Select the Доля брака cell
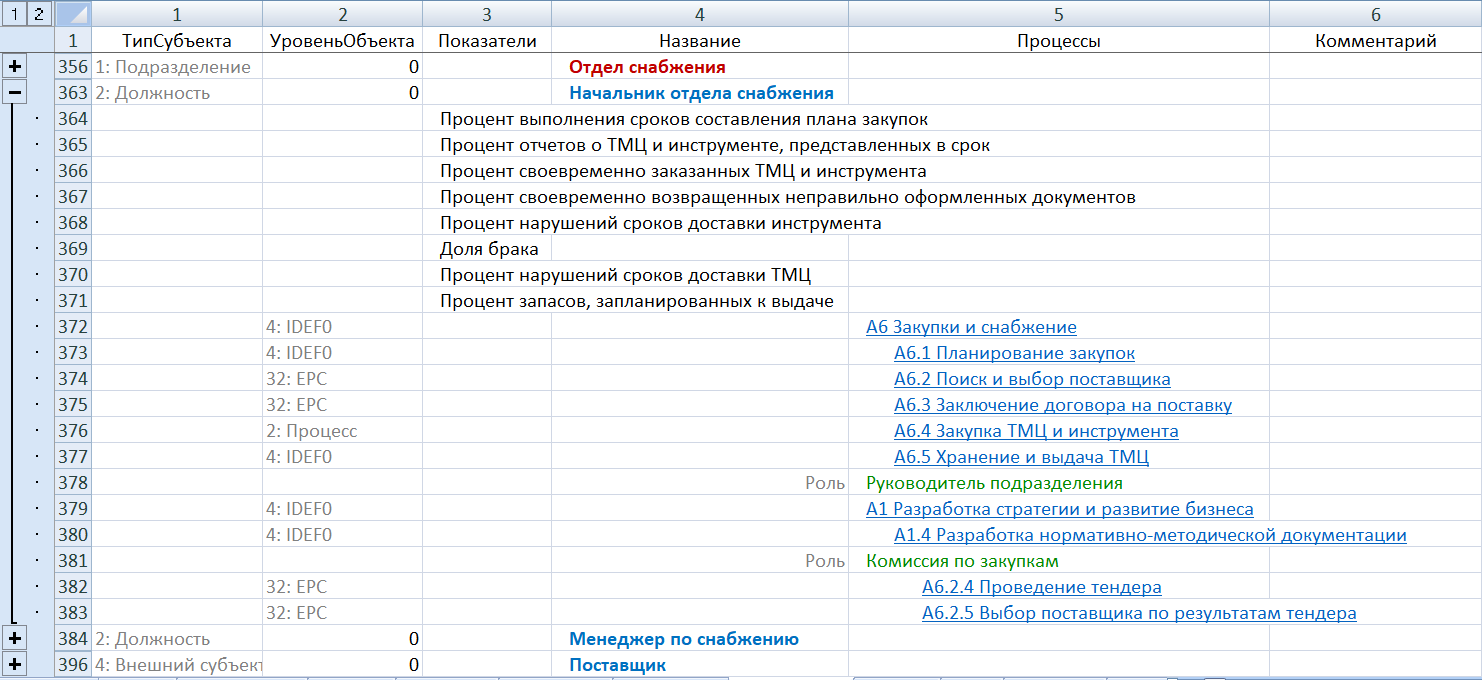 (x=489, y=249)
